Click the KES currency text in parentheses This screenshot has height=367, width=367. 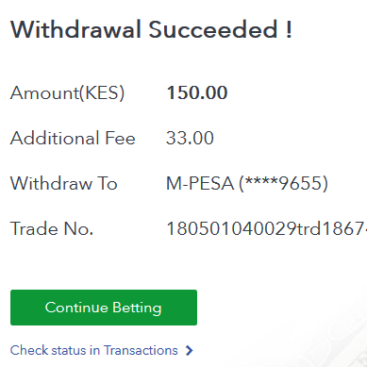point(101,93)
